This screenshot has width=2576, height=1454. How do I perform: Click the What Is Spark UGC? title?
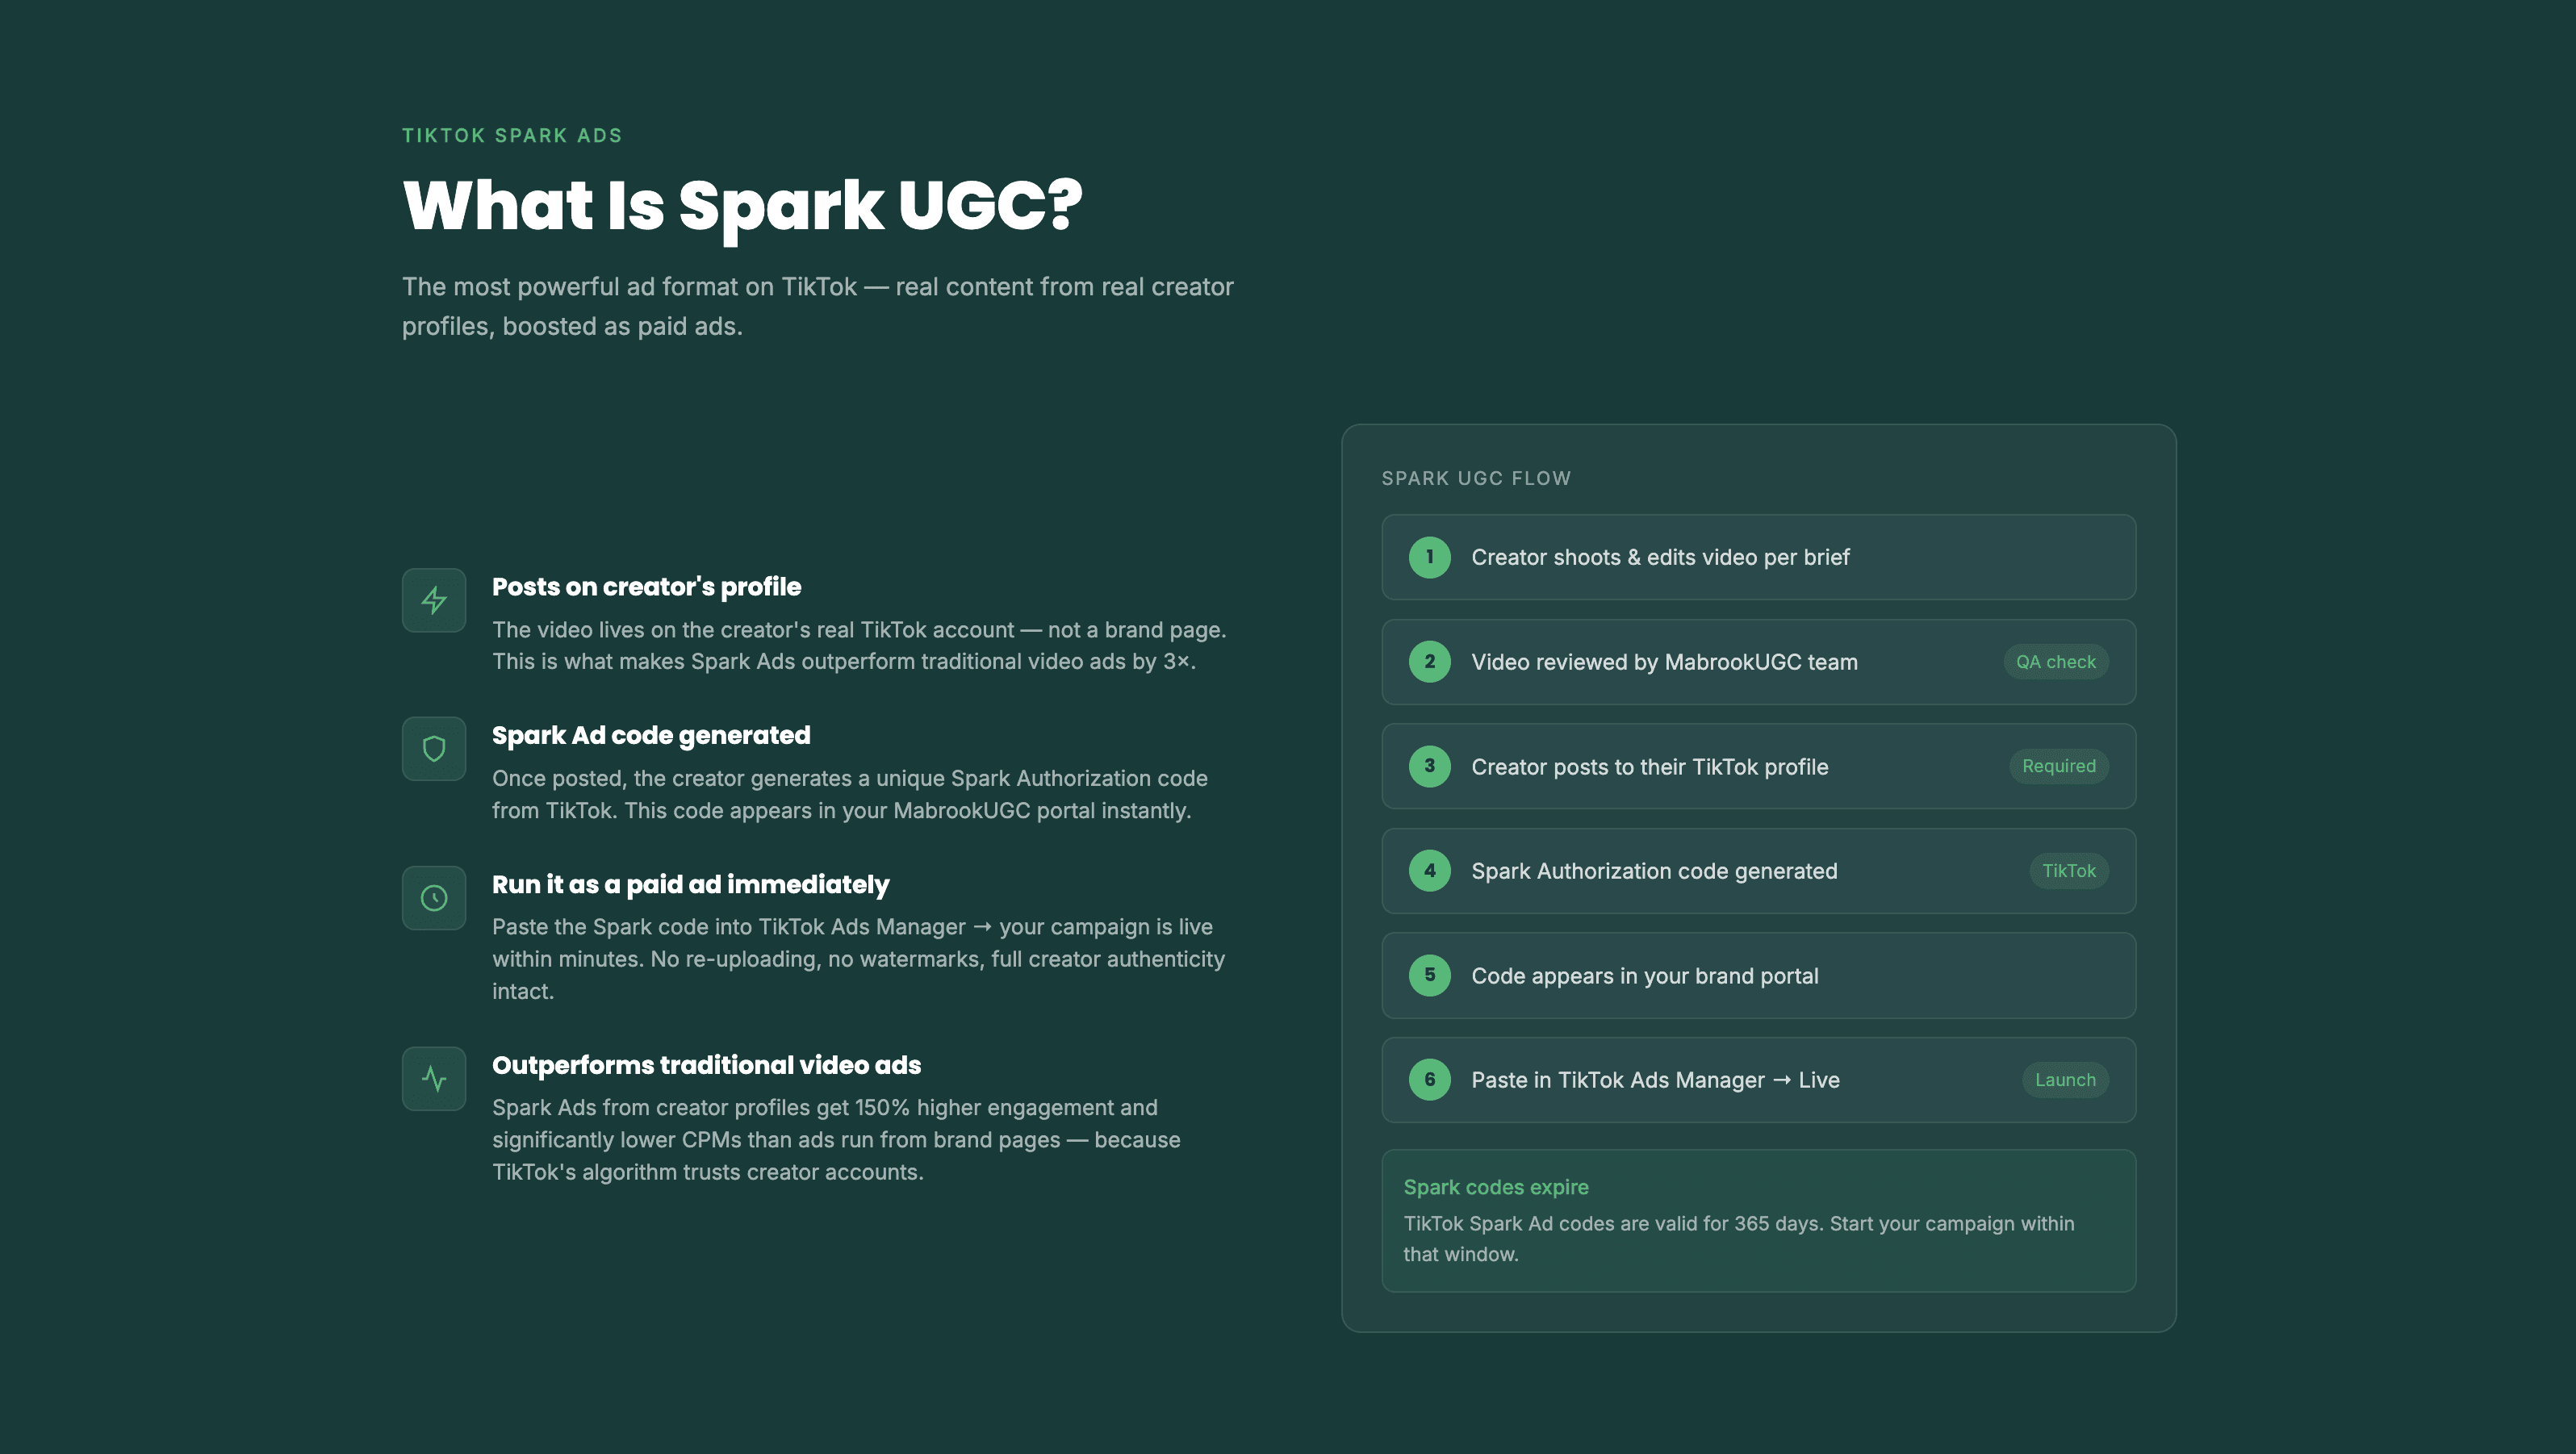point(742,206)
